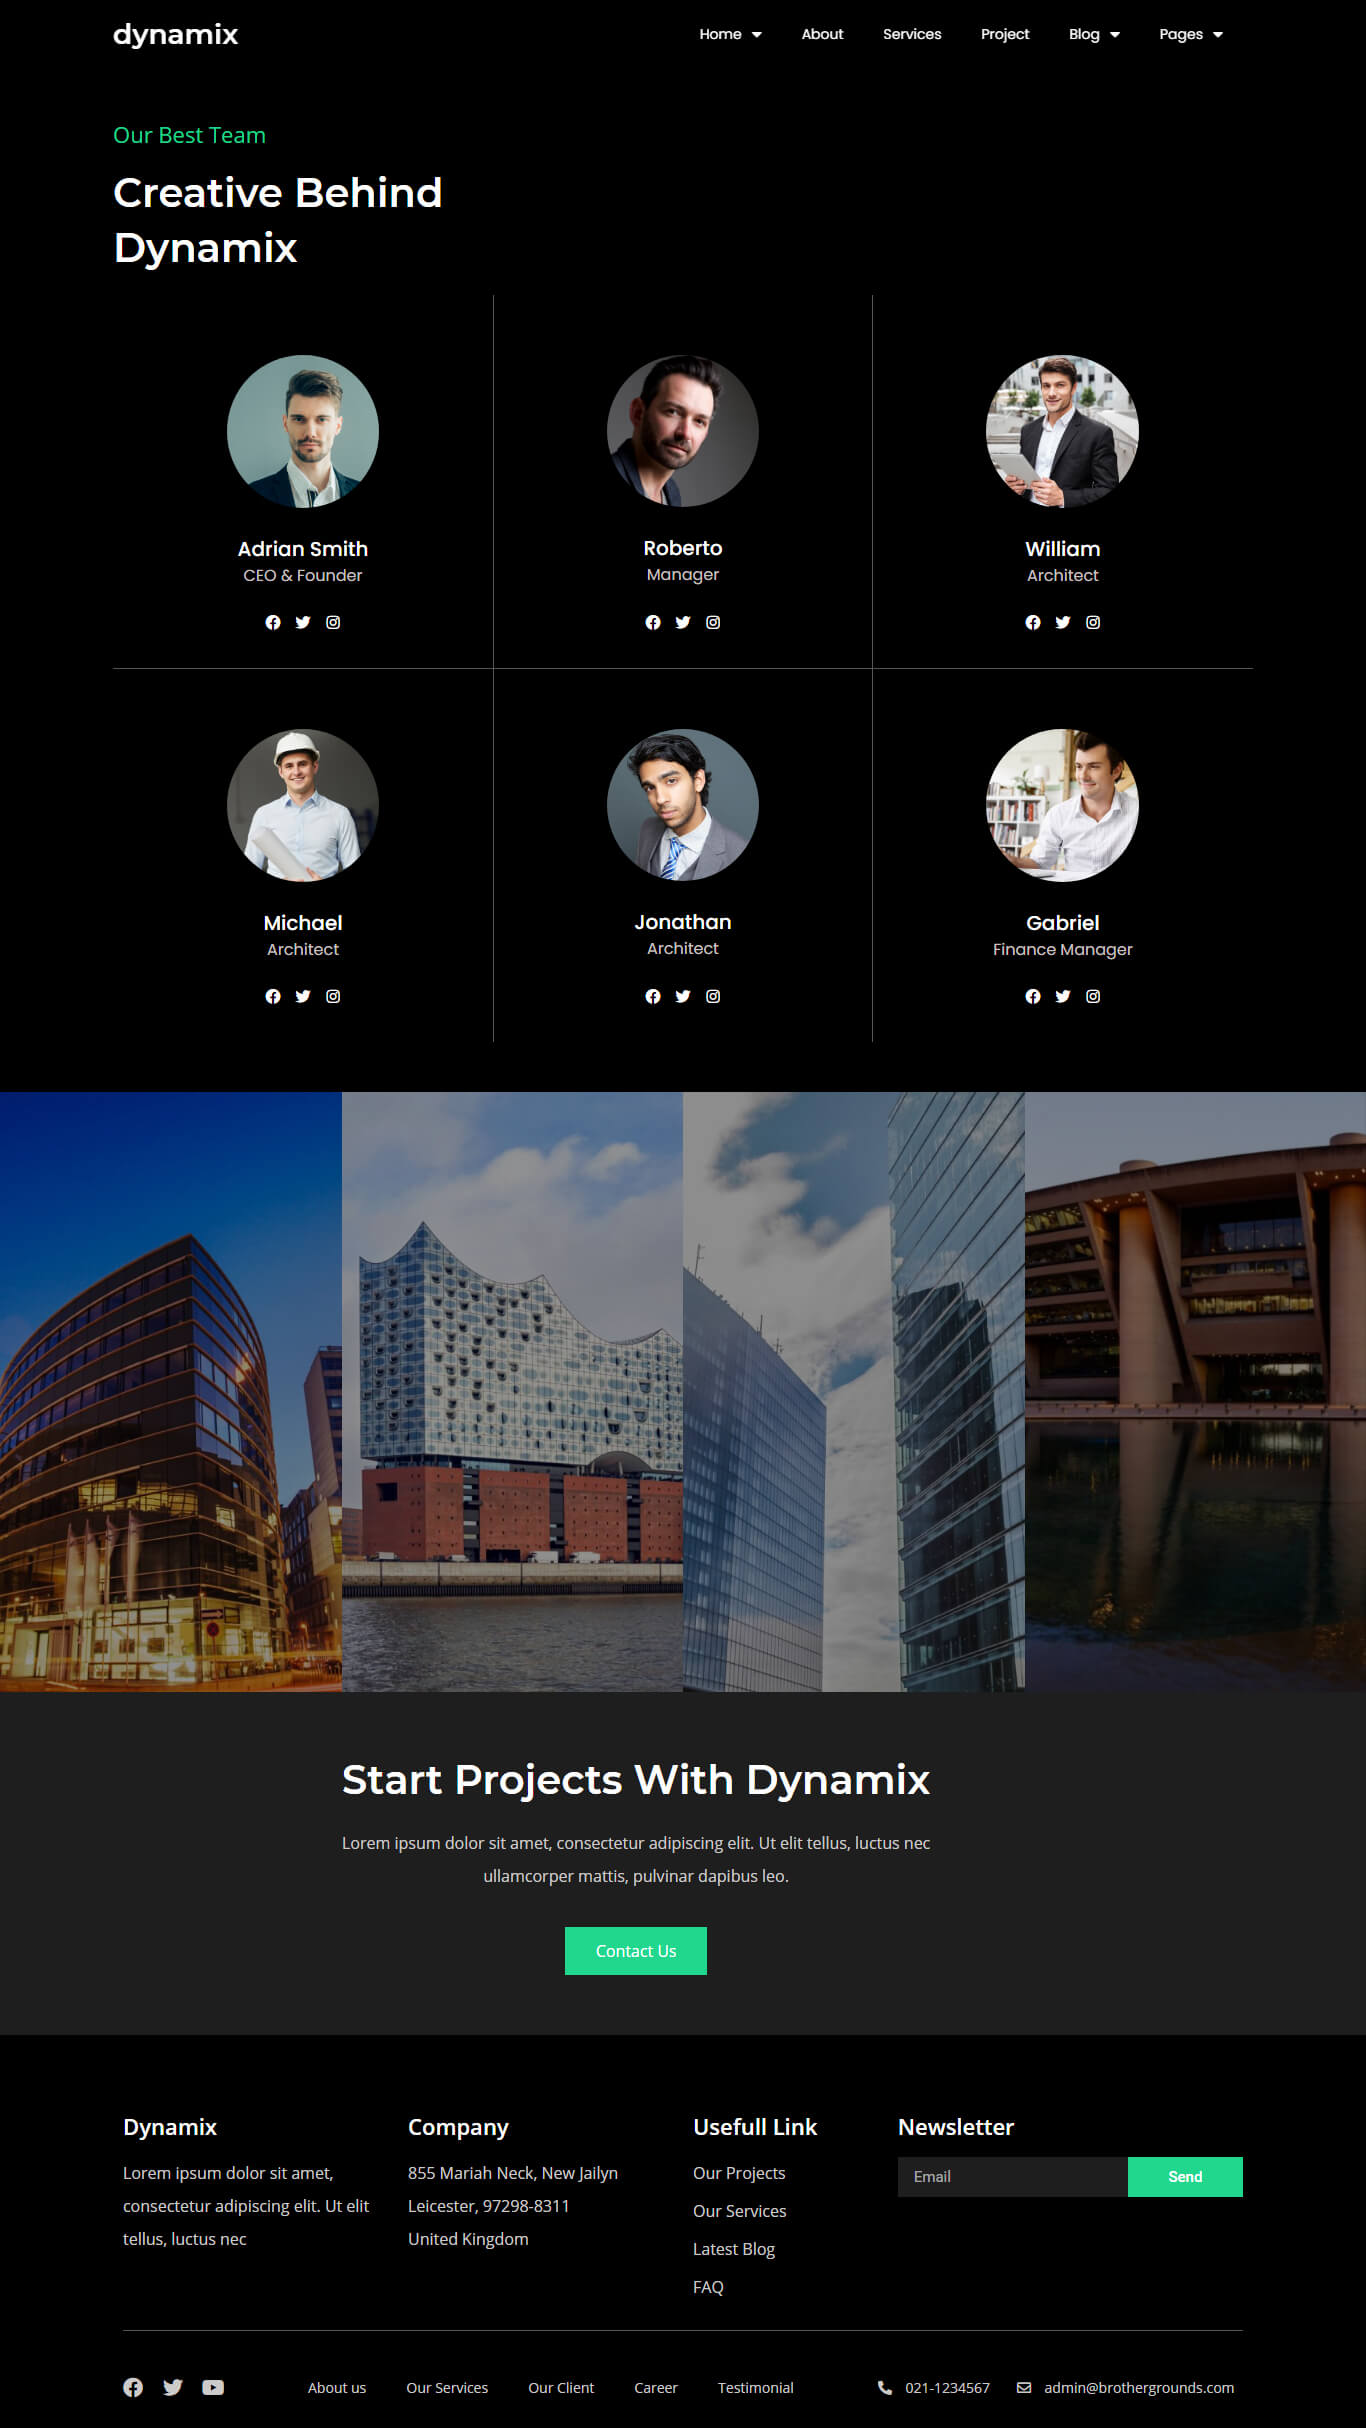Click the admin email address link
This screenshot has height=2428, width=1366.
coord(1139,2387)
